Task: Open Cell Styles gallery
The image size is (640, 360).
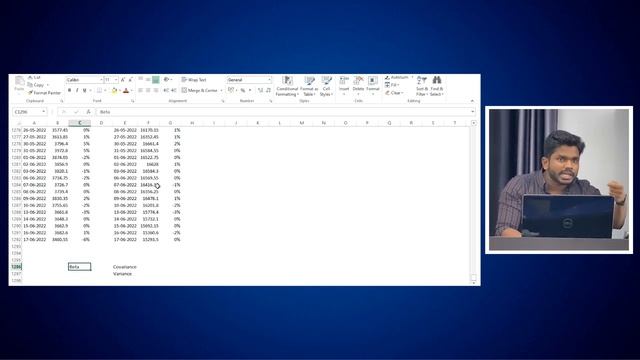Action: tap(326, 86)
